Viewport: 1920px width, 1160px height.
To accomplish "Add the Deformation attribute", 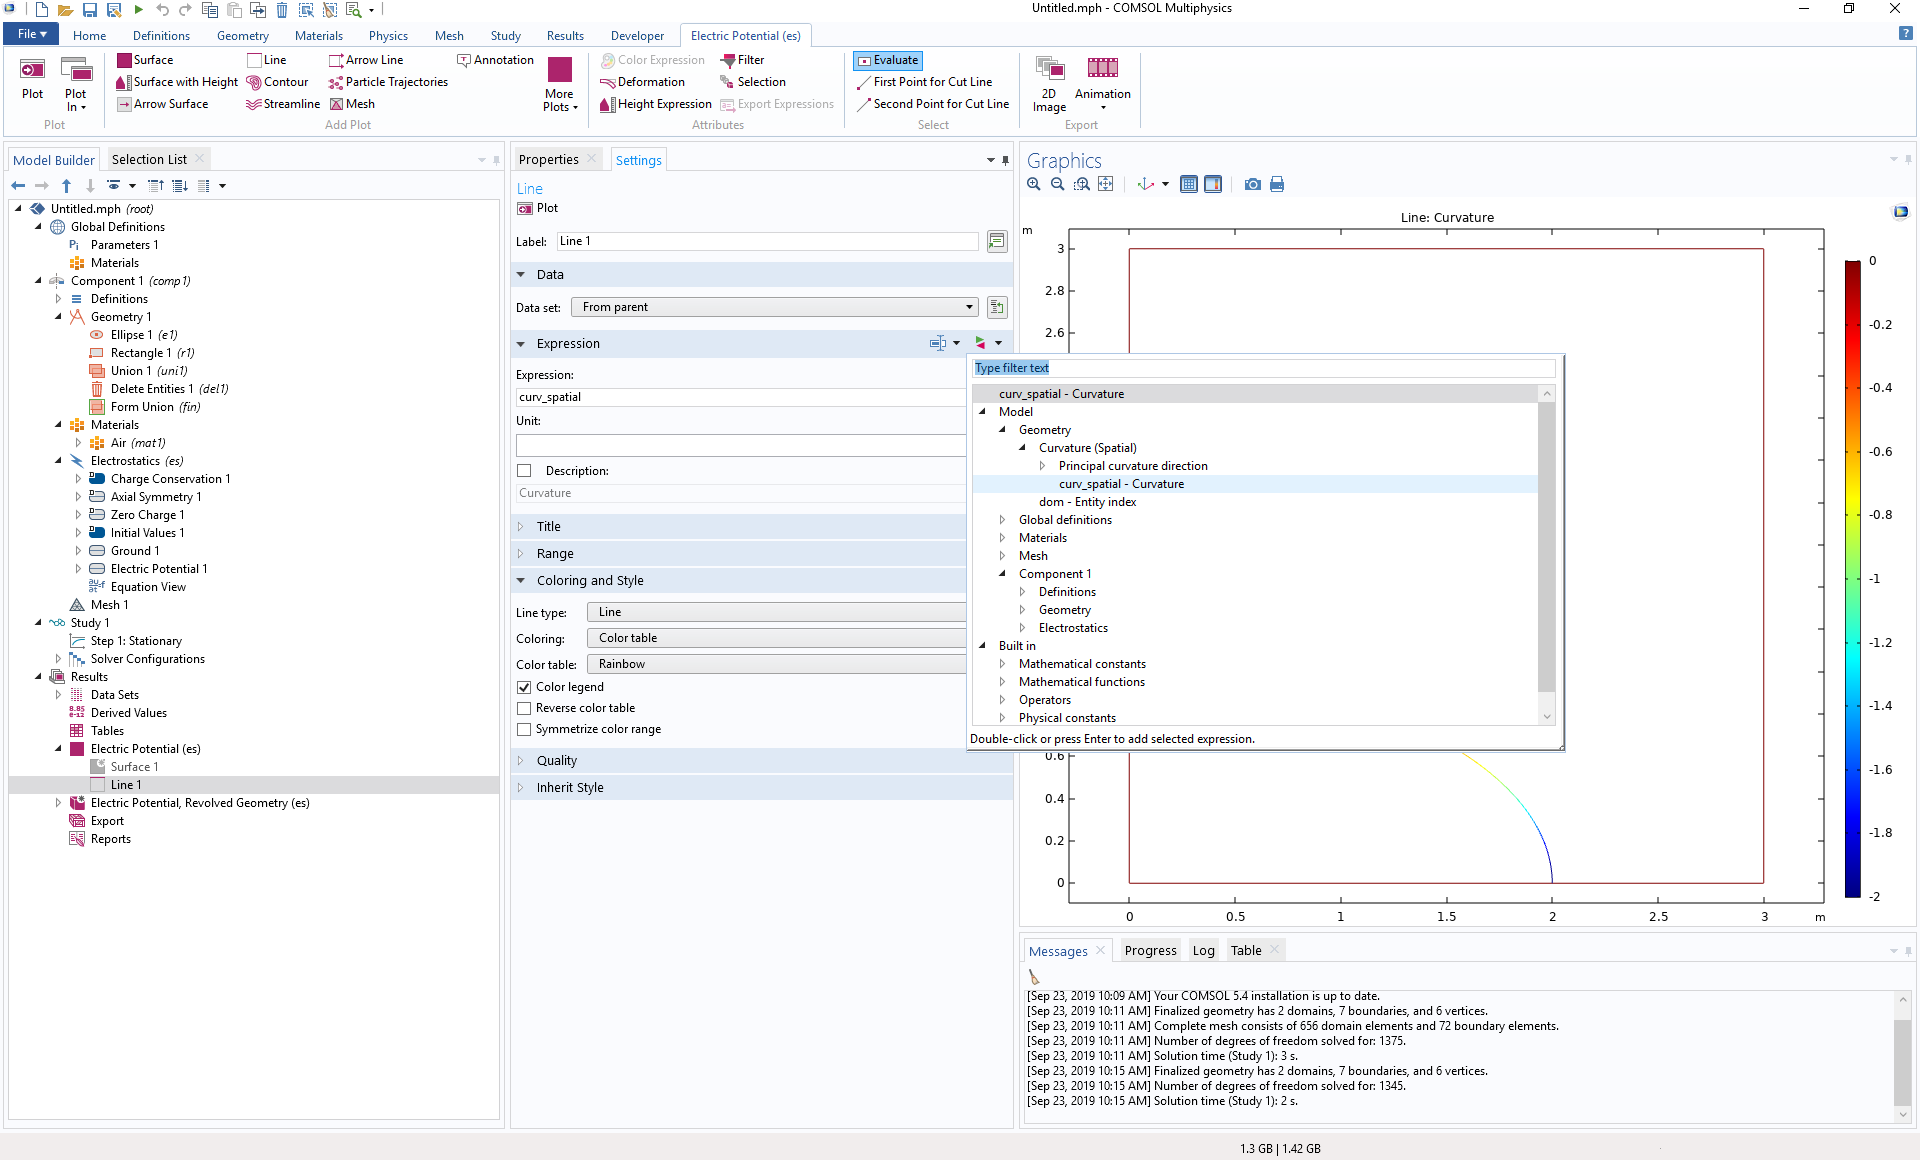I will (x=642, y=82).
